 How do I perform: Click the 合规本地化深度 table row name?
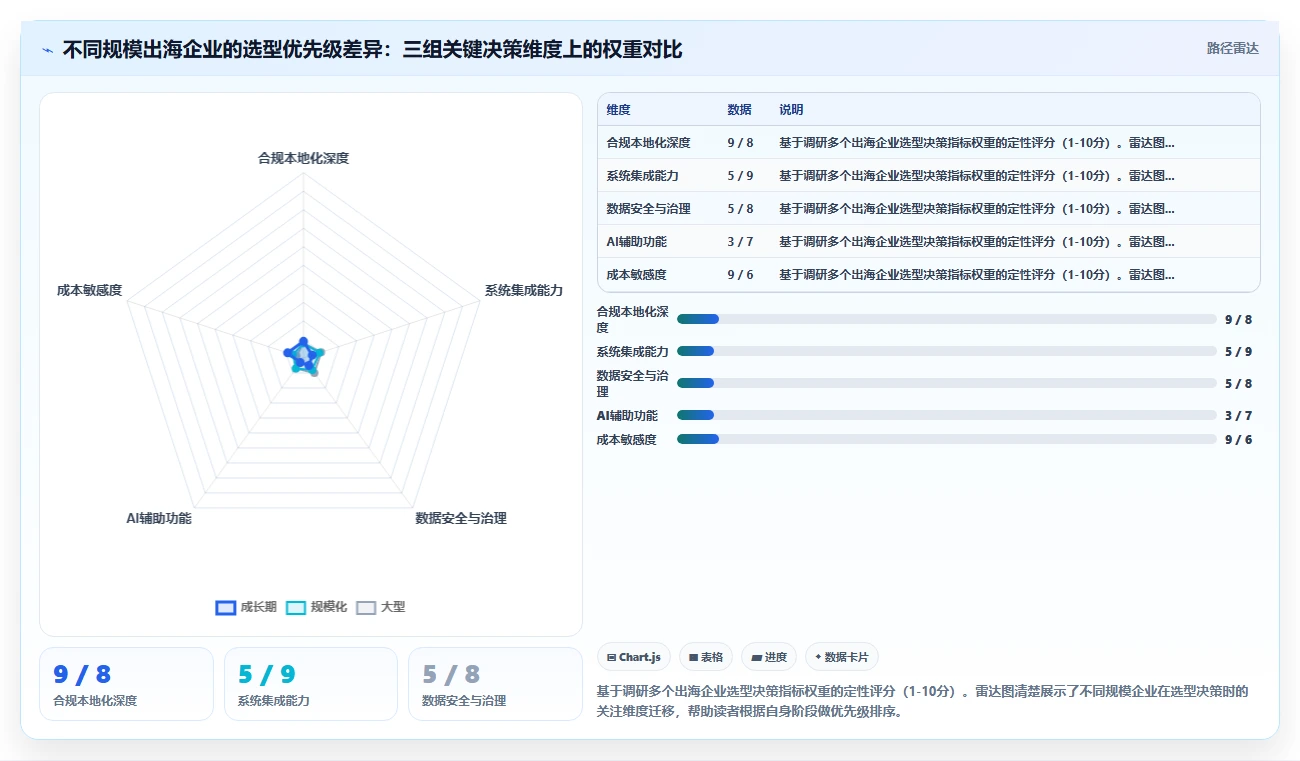click(x=648, y=143)
